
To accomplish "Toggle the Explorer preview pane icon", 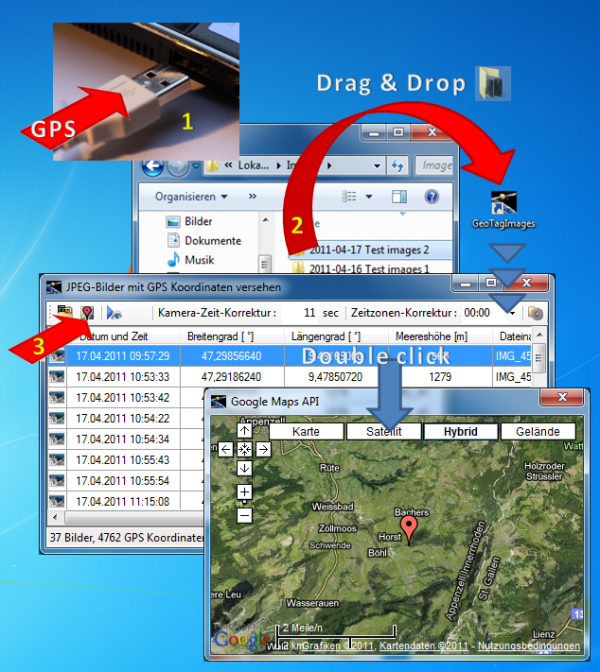I will [x=399, y=197].
